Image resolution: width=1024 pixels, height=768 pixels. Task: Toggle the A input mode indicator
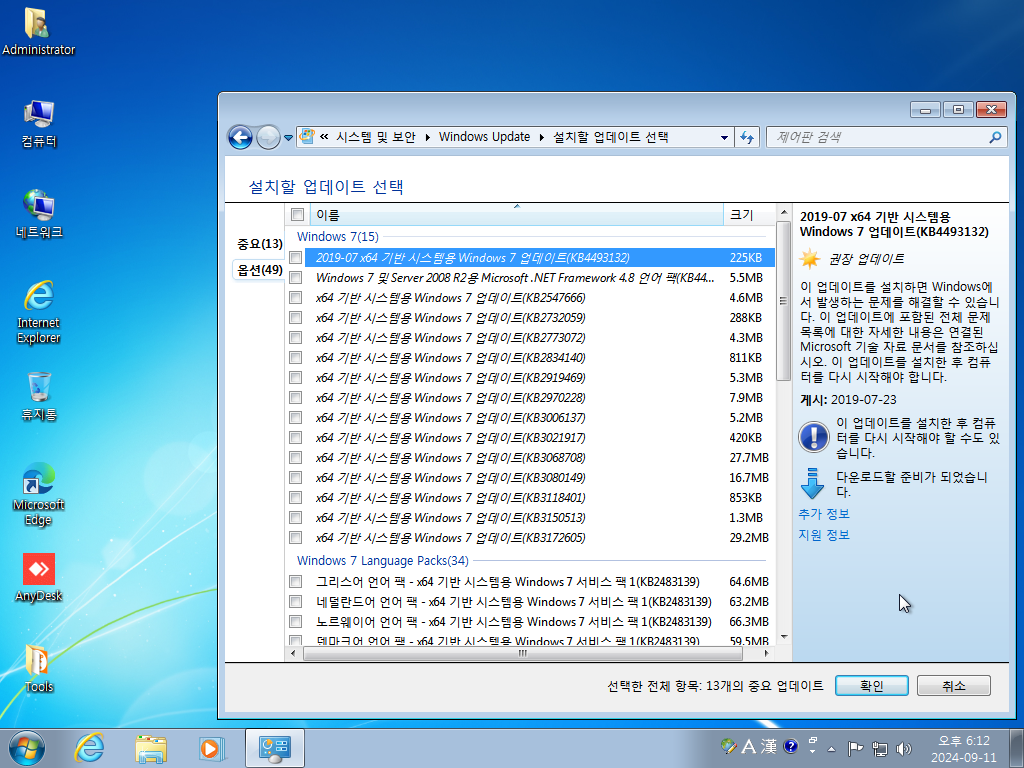click(x=748, y=746)
